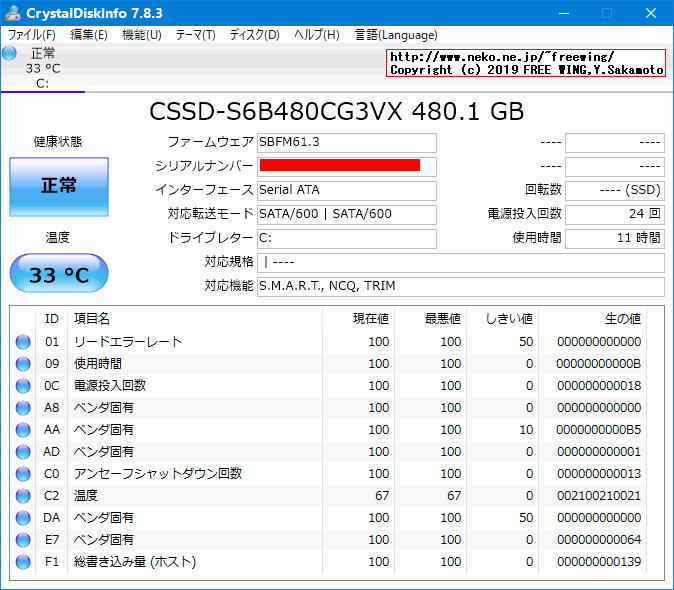
Task: Click status circle for C2 温度 row
Action: tap(23, 496)
